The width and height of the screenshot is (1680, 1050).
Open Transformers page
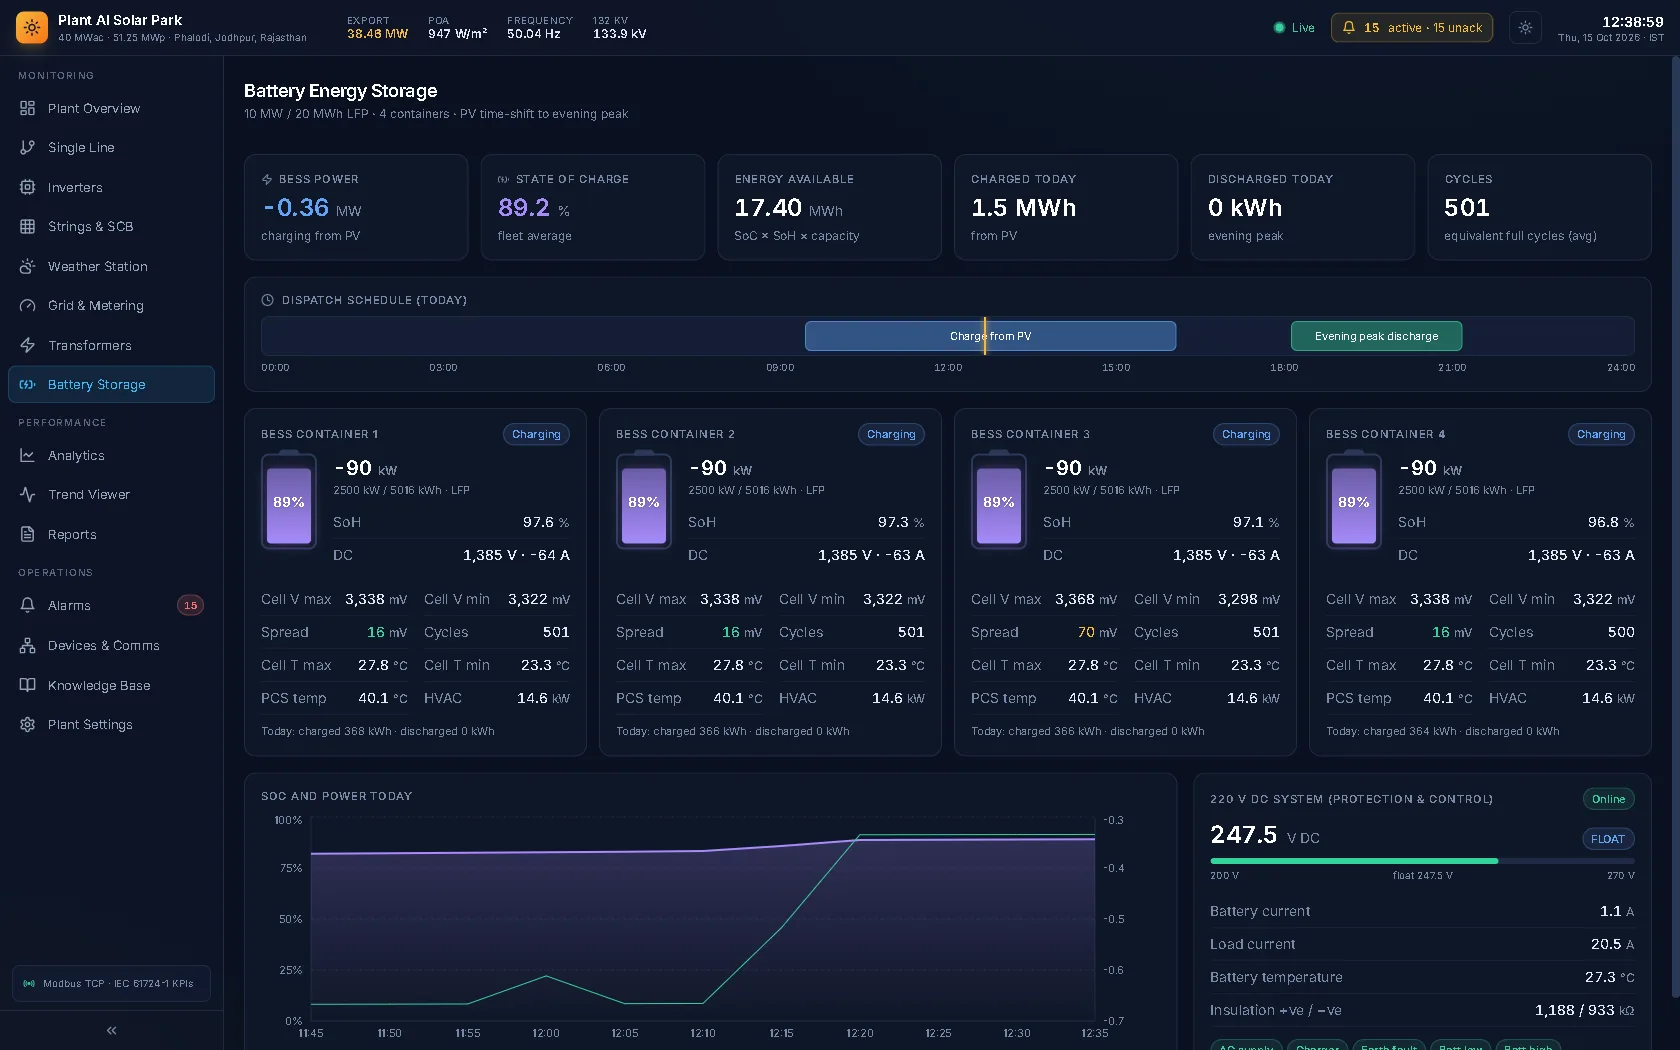click(x=111, y=345)
